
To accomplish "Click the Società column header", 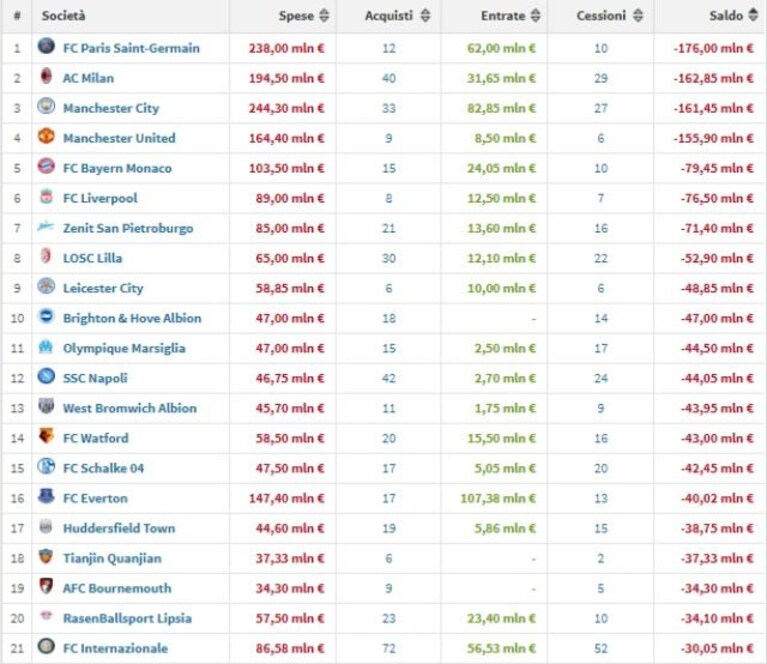I will pos(63,16).
